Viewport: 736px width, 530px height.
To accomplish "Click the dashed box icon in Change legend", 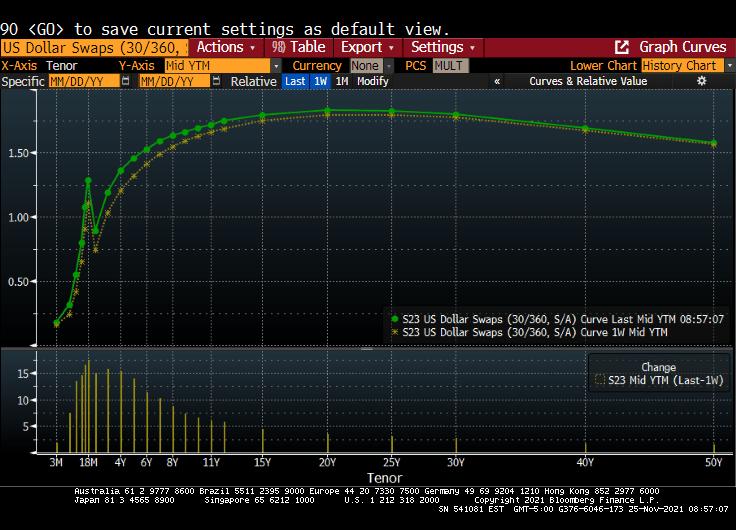I will pyautogui.click(x=600, y=380).
